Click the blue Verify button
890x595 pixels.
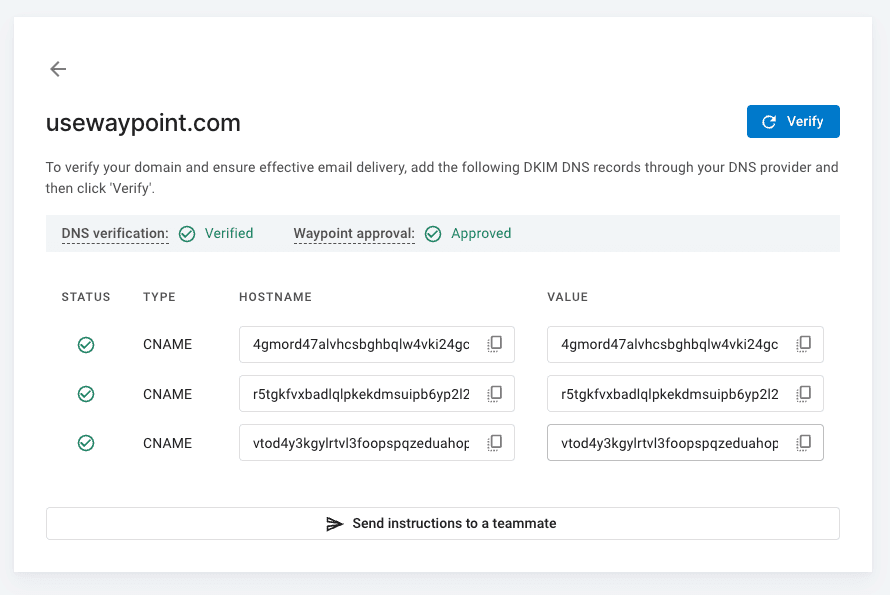tap(793, 121)
